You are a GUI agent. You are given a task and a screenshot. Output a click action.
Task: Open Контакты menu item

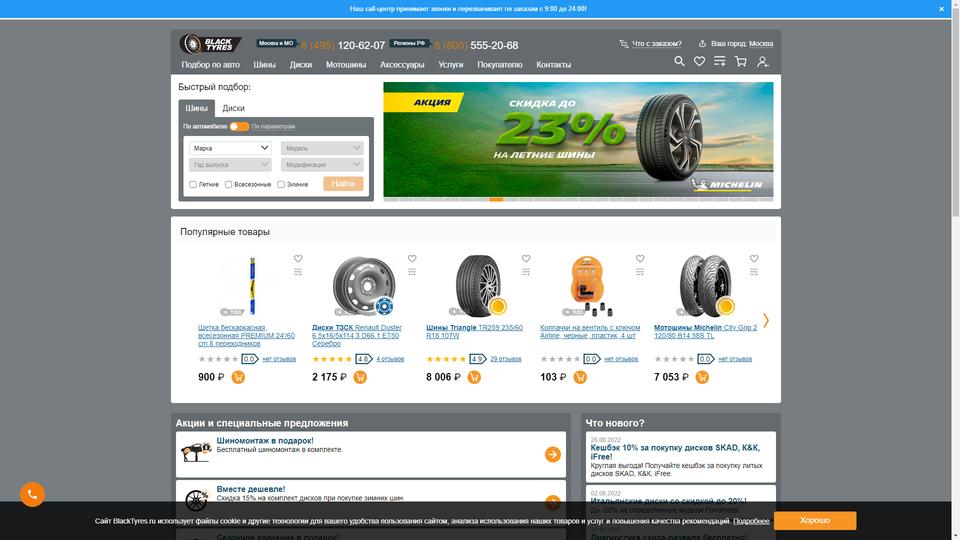(553, 64)
